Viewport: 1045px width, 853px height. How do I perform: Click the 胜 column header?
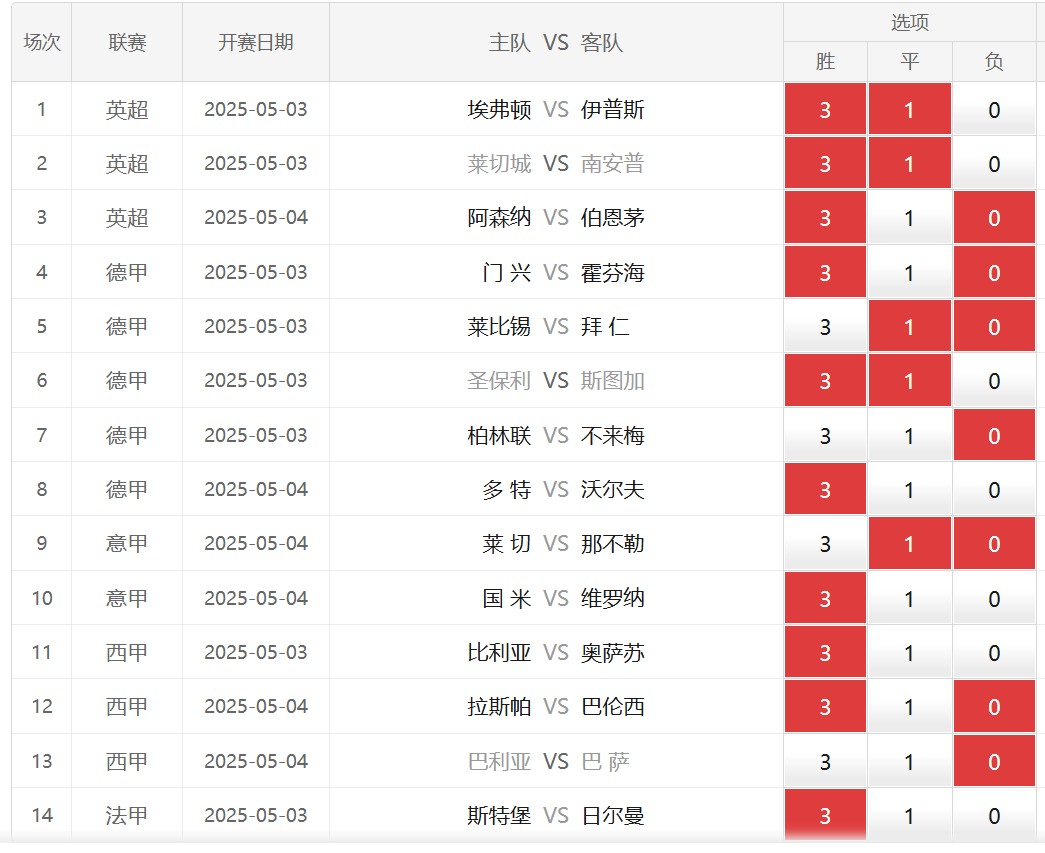(825, 61)
